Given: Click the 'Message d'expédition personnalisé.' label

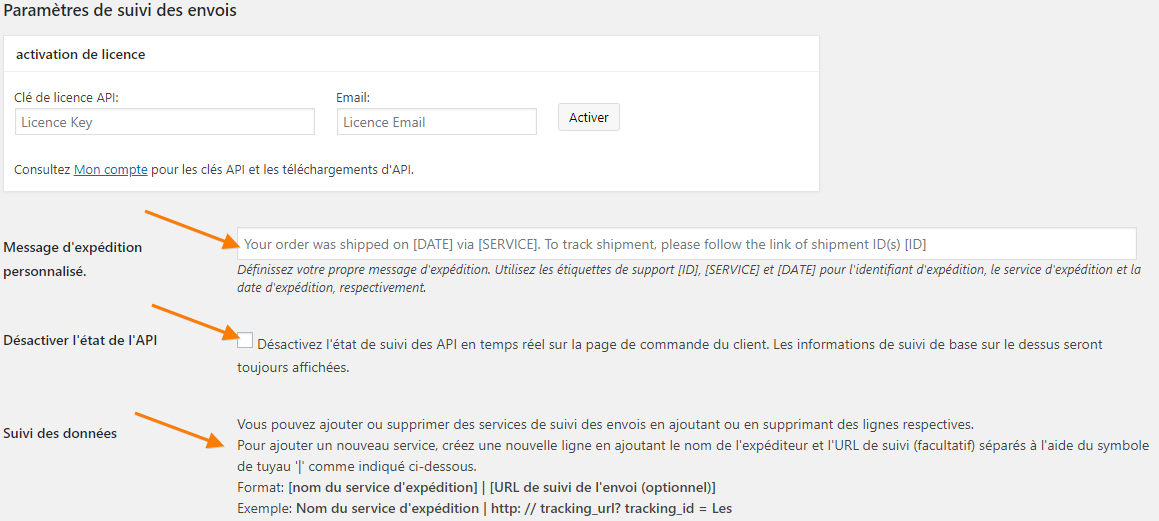Looking at the screenshot, I should [72, 259].
